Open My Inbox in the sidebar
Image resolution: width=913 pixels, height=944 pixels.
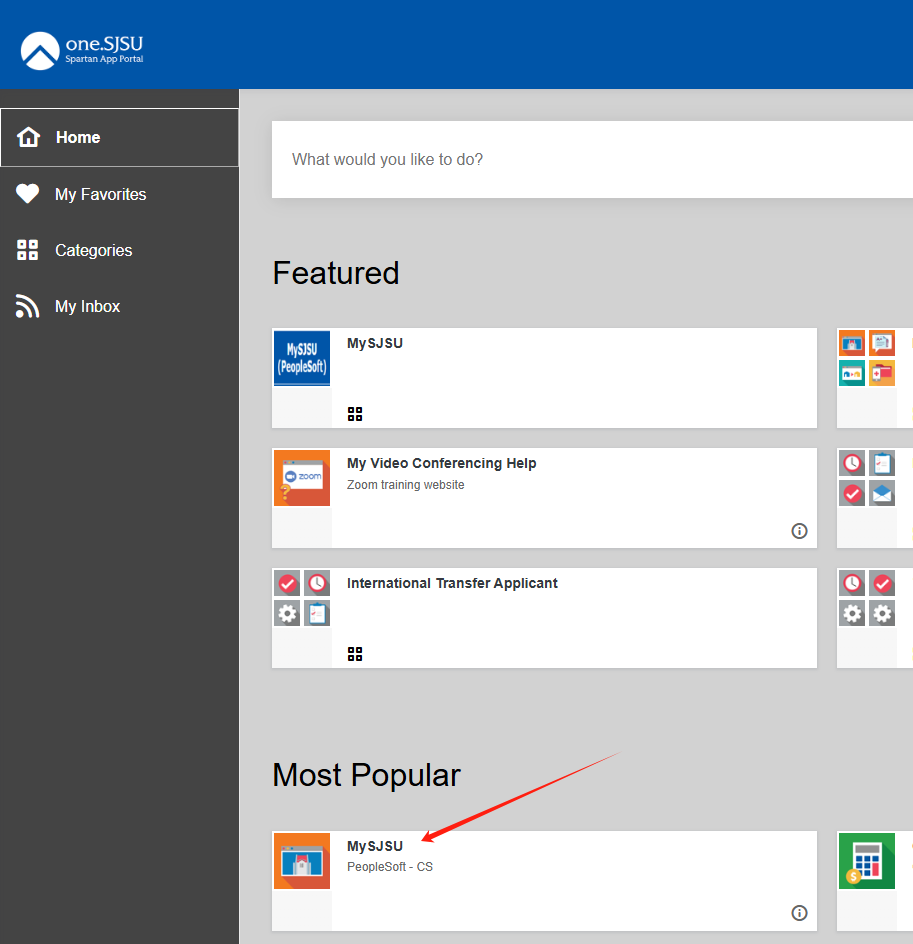click(x=87, y=307)
